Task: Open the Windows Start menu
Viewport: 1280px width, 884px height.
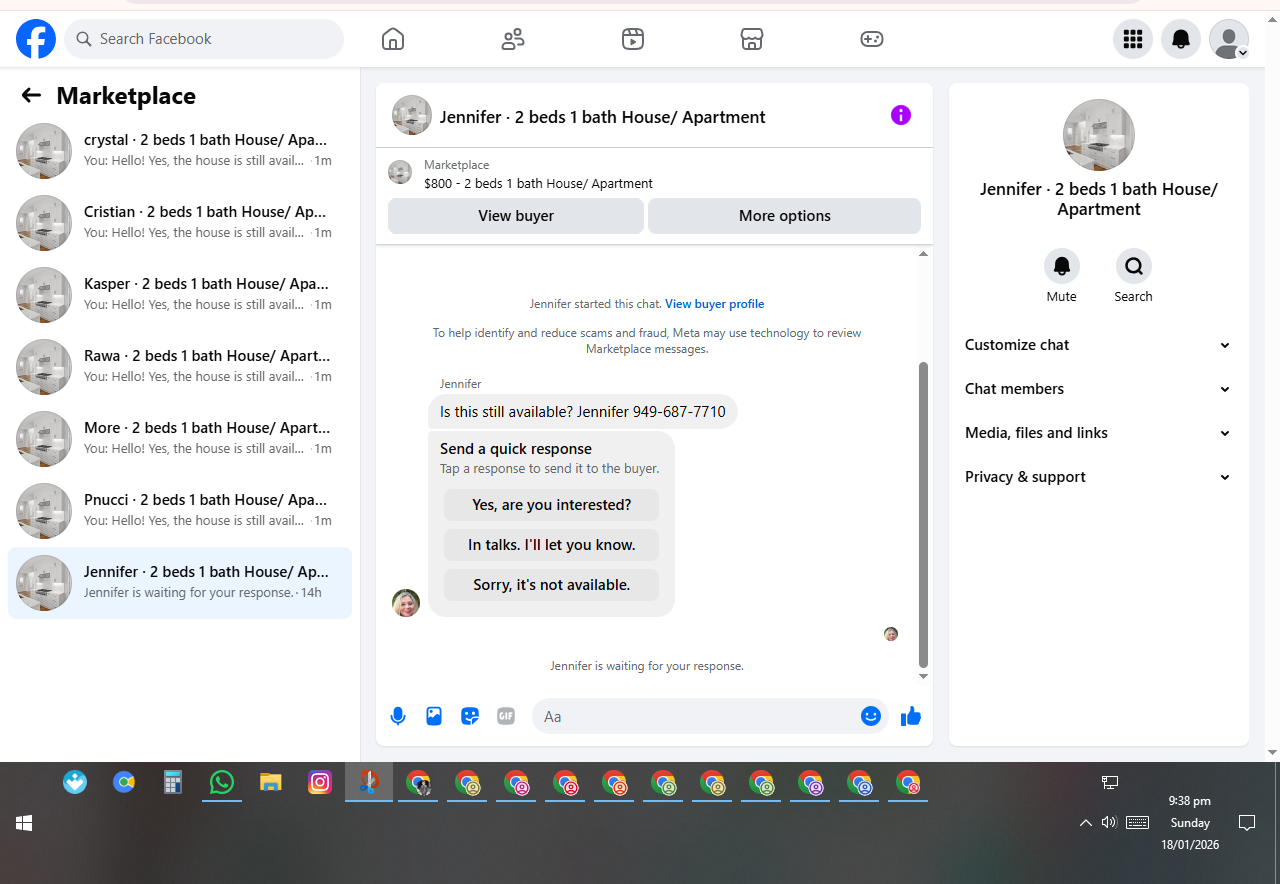Action: click(24, 823)
